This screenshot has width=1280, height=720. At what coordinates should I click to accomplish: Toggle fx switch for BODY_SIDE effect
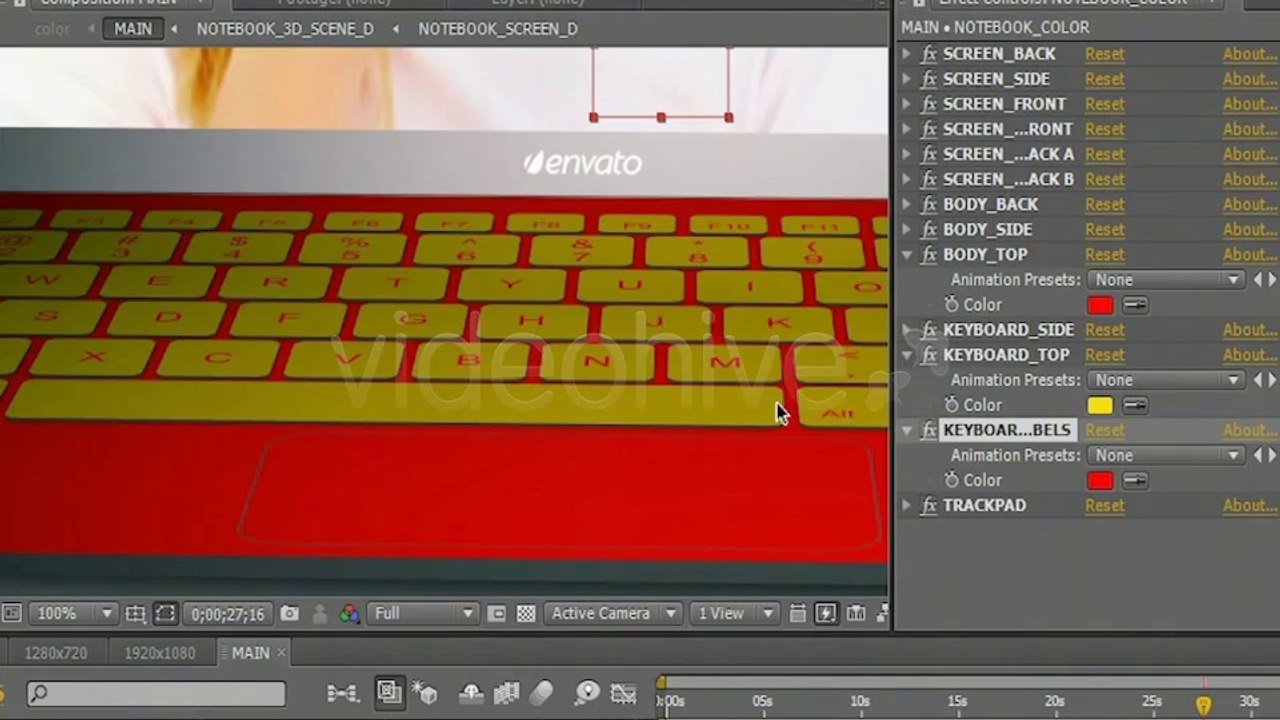click(929, 229)
